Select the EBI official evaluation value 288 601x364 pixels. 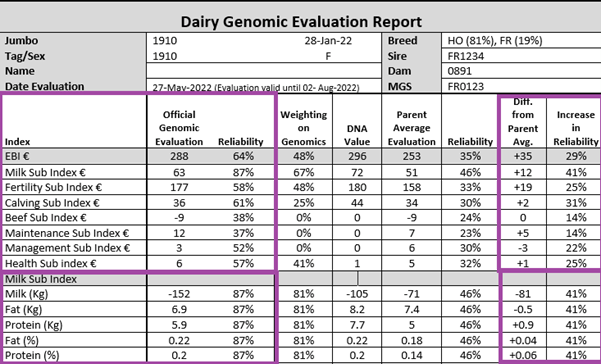(179, 156)
